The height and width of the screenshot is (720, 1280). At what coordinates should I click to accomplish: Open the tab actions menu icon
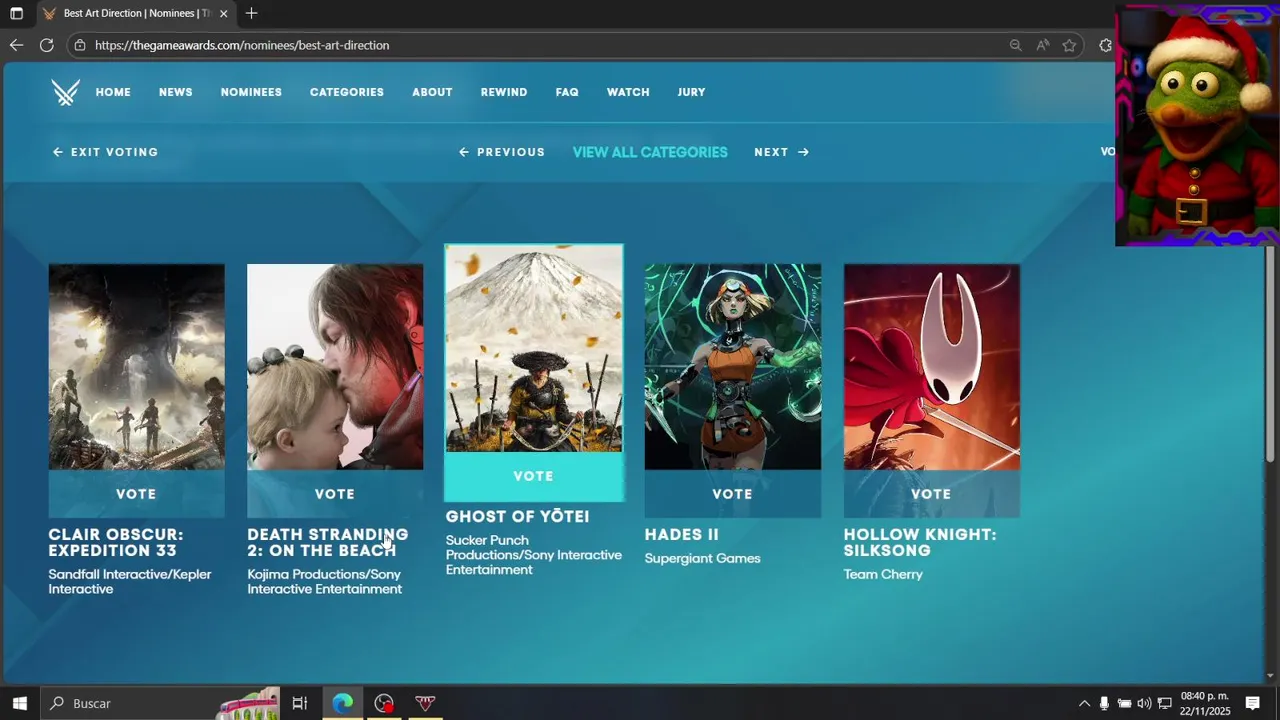16,14
